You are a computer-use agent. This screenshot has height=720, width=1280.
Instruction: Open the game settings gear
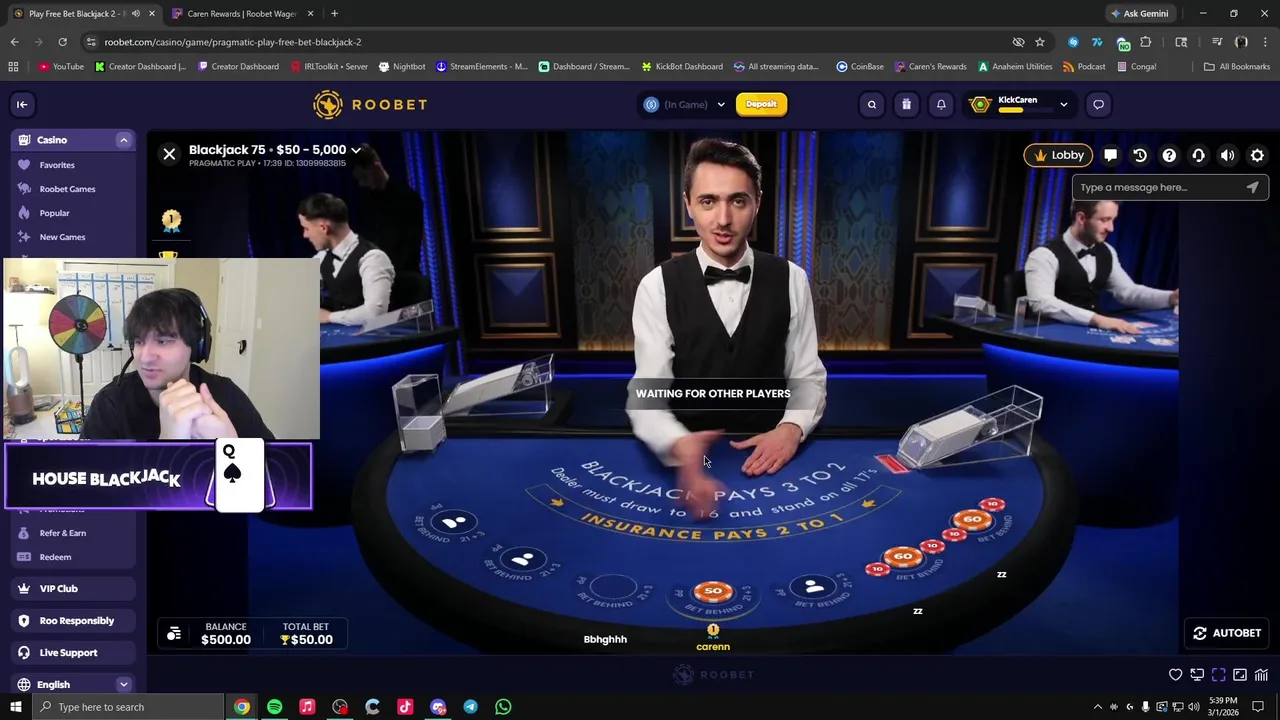click(1257, 155)
